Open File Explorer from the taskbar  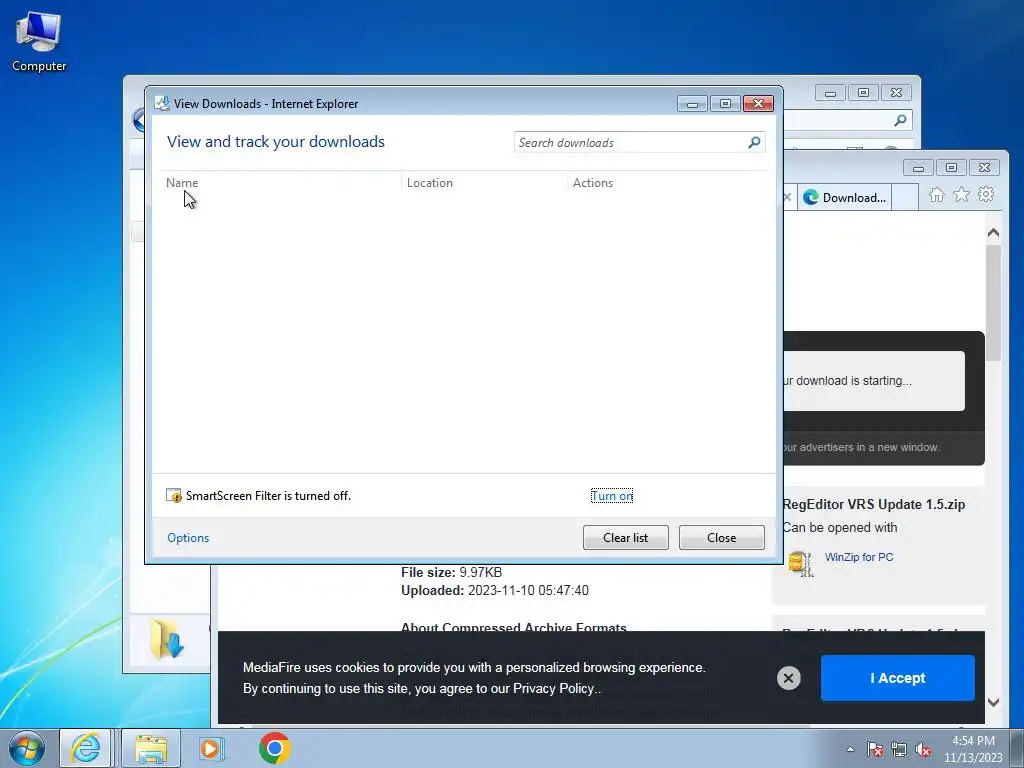point(151,748)
